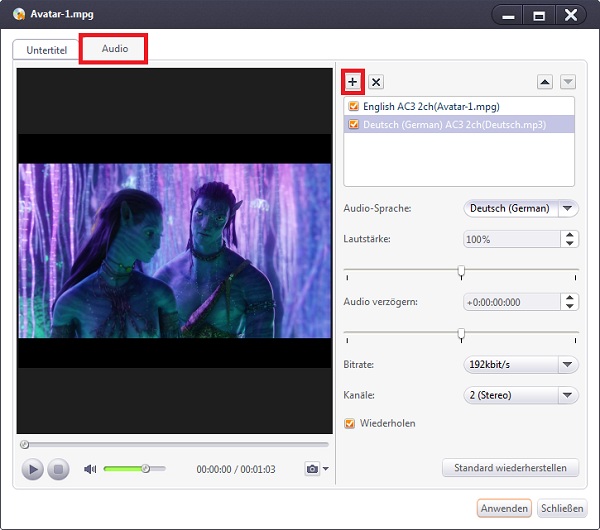The image size is (600, 530).
Task: Decrease Audio verzögern with down arrow
Action: coord(570,306)
